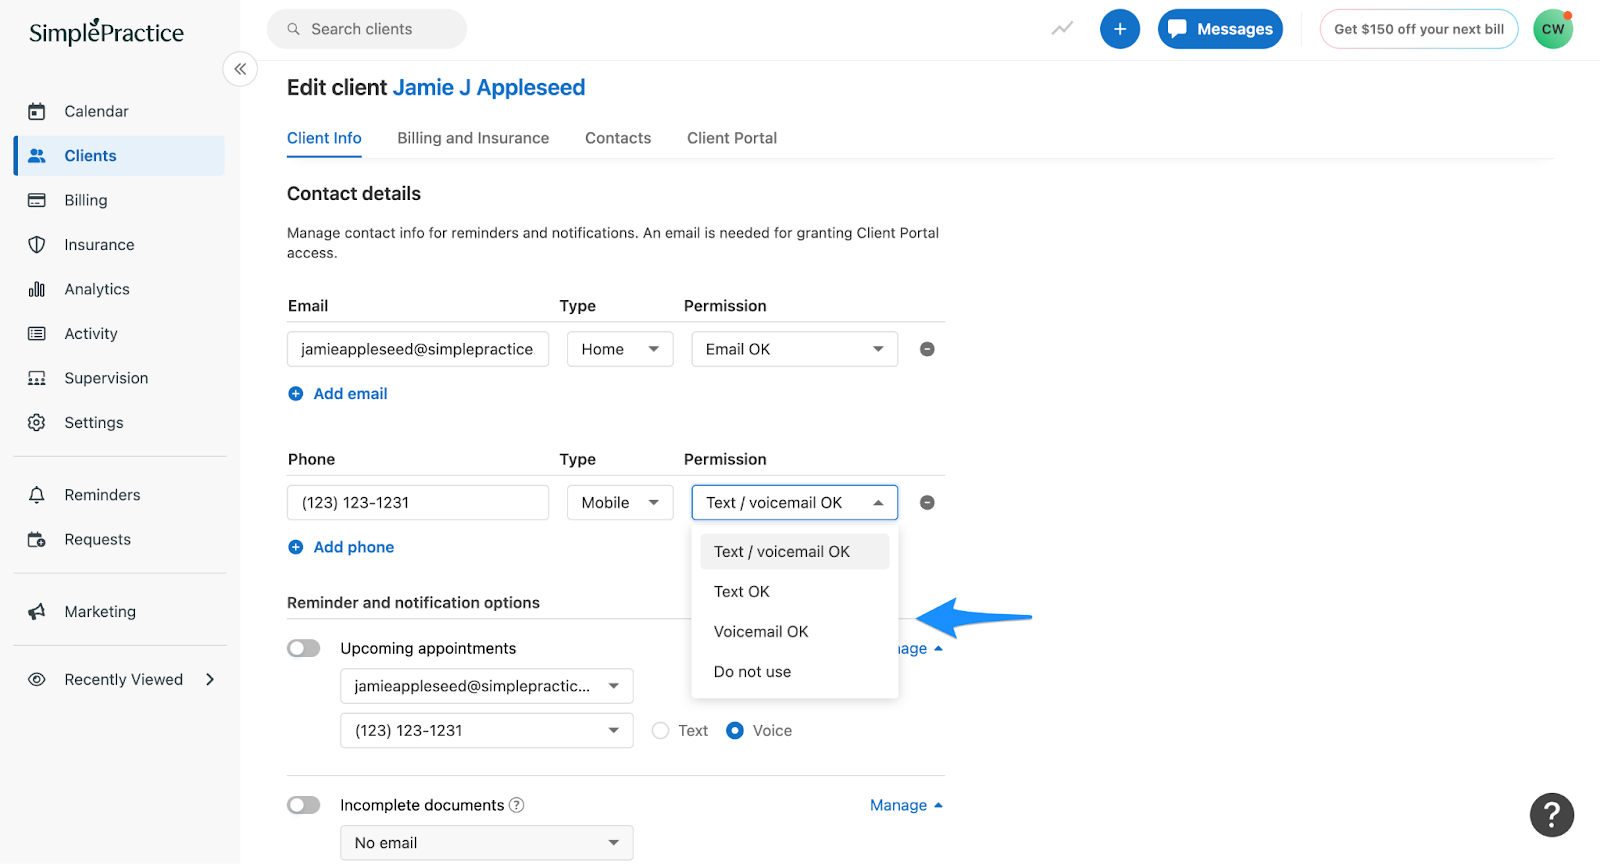
Task: Open Reminders in the sidebar
Action: click(120, 495)
